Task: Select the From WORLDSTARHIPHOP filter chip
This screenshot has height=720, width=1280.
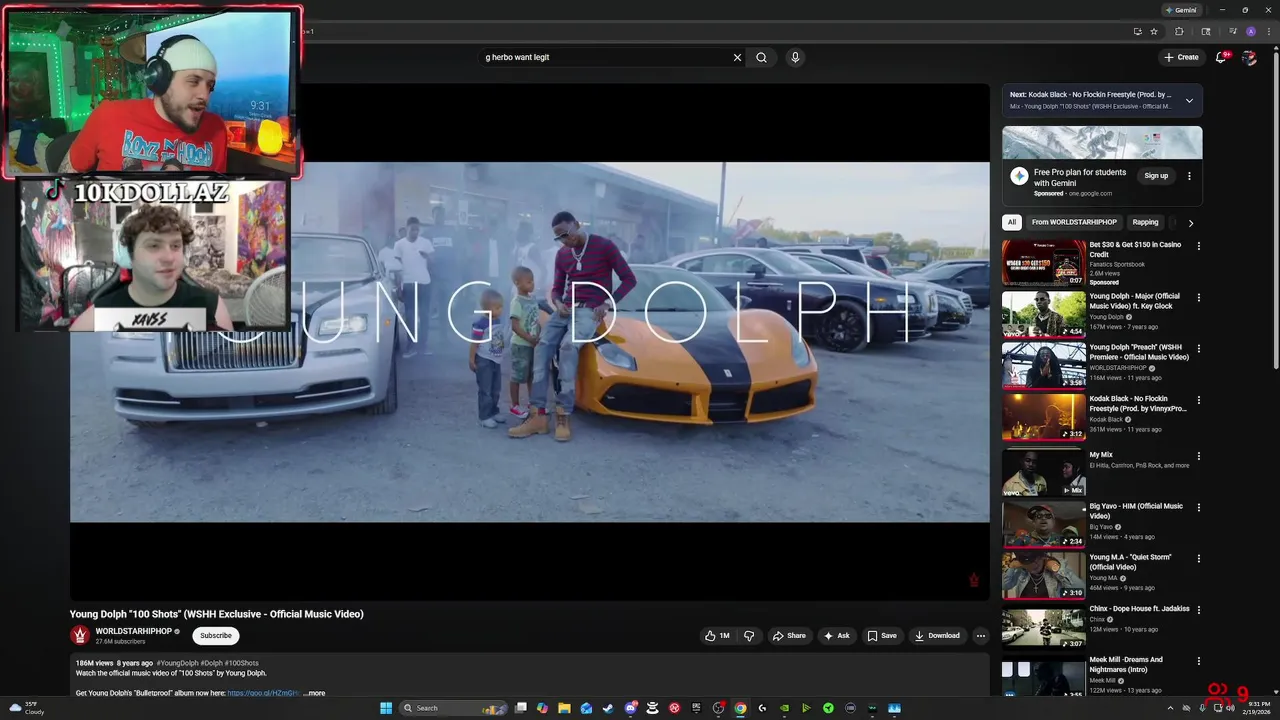Action: (x=1074, y=222)
